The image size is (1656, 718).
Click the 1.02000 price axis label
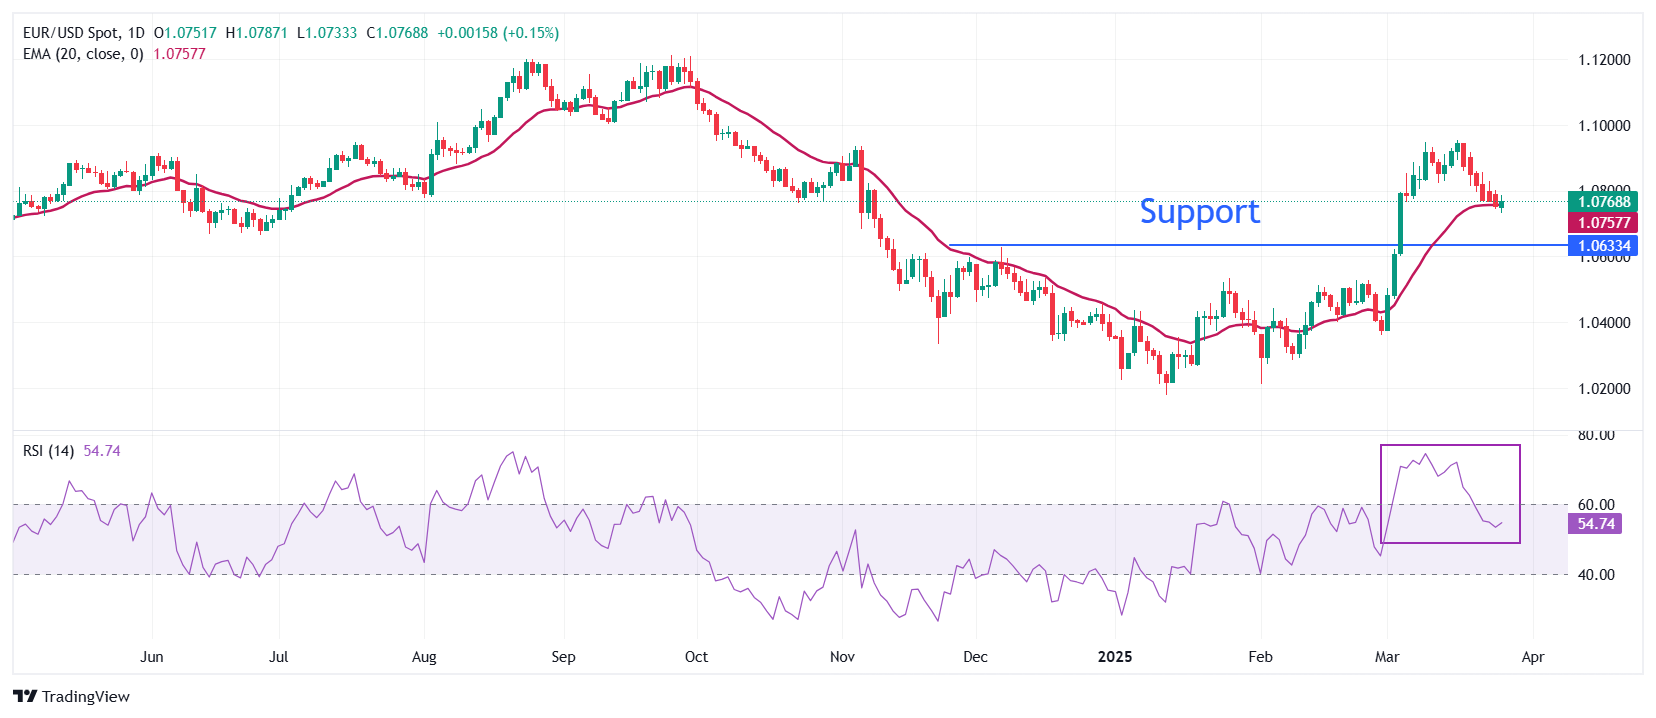coord(1604,389)
